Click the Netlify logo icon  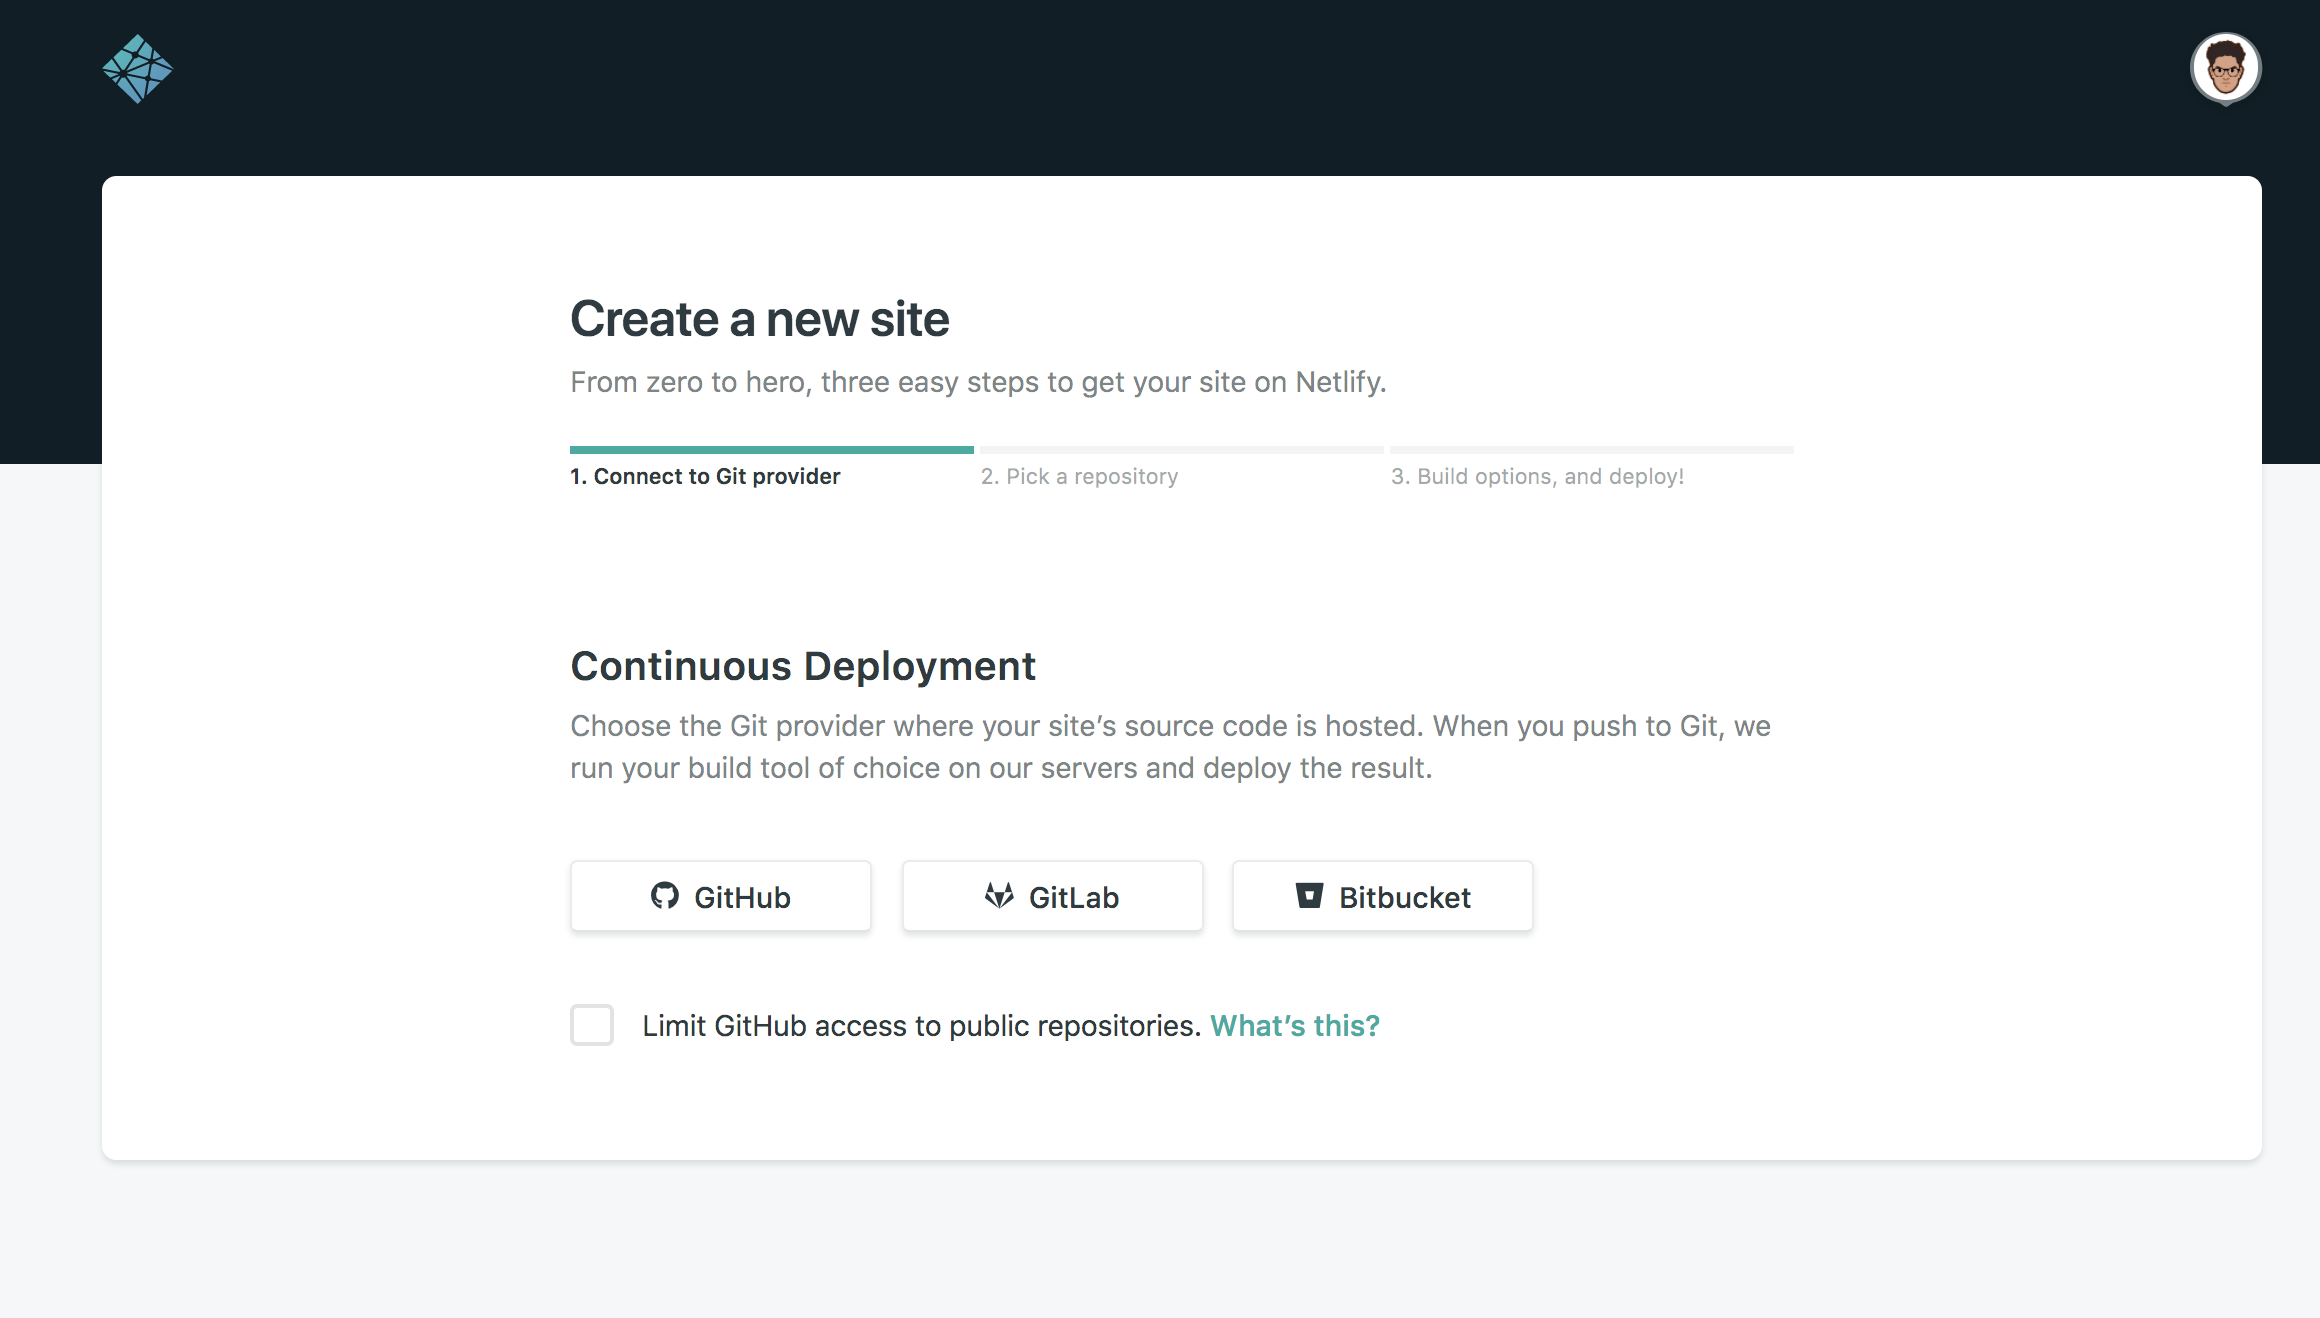tap(137, 69)
